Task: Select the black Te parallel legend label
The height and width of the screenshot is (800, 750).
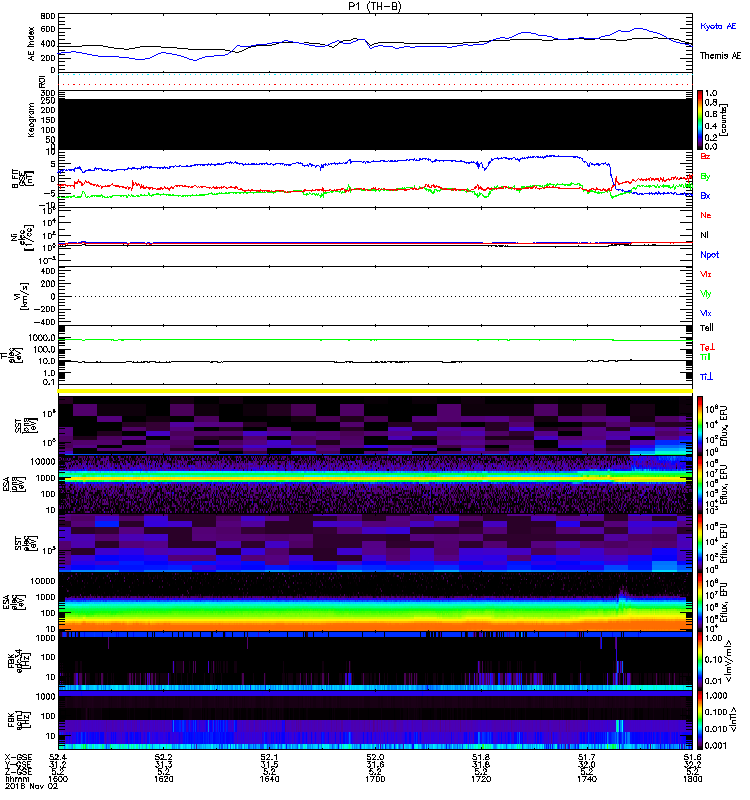Action: point(707,328)
